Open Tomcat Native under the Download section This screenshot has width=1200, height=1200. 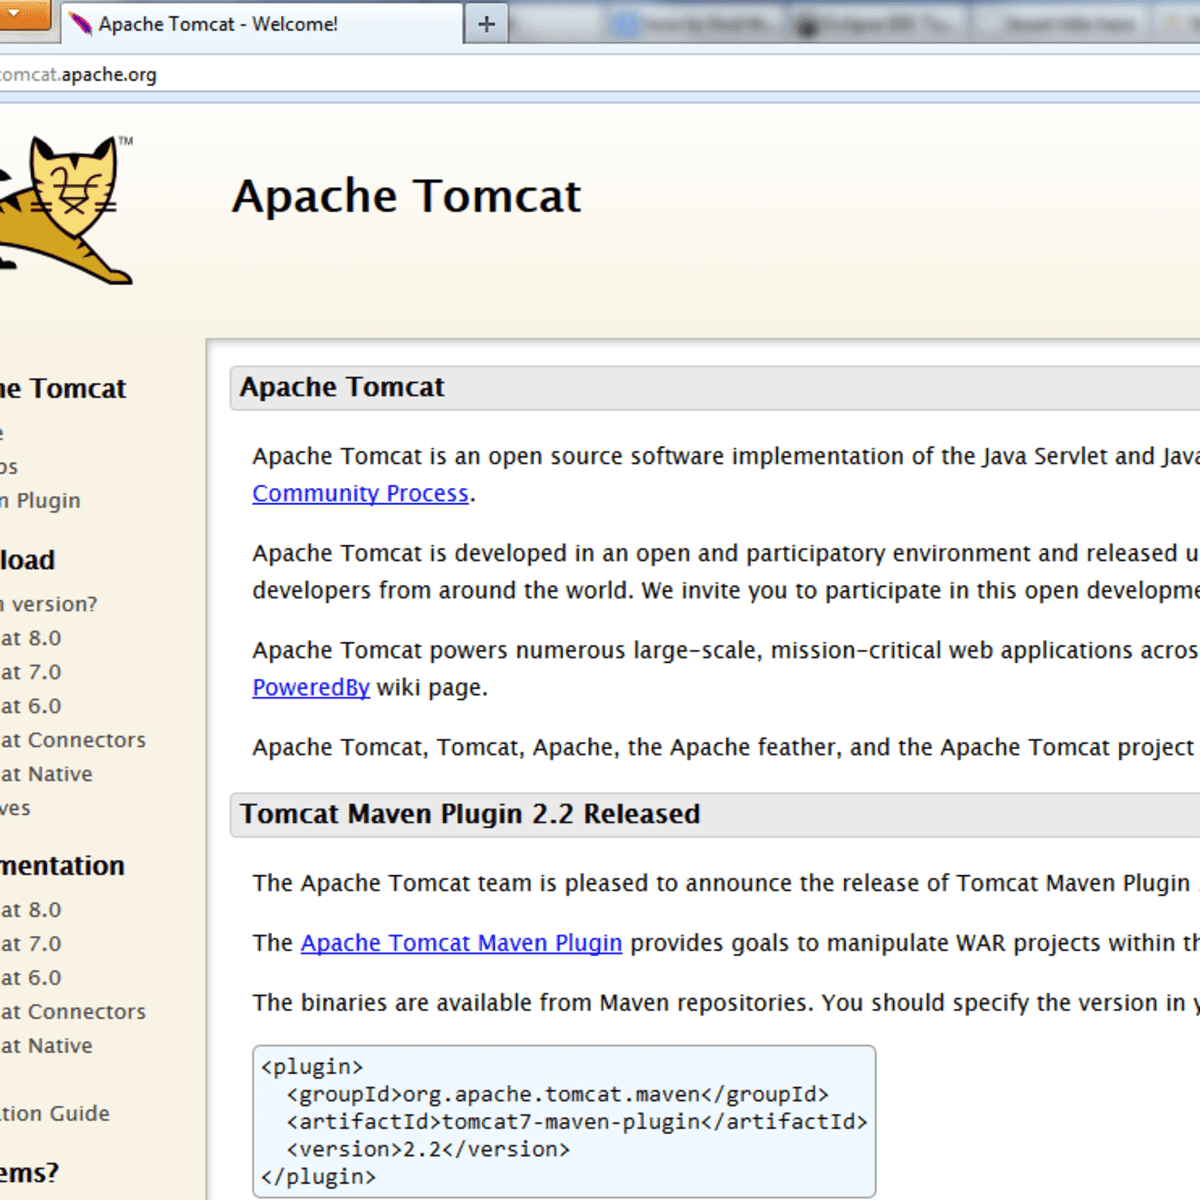[x=46, y=774]
